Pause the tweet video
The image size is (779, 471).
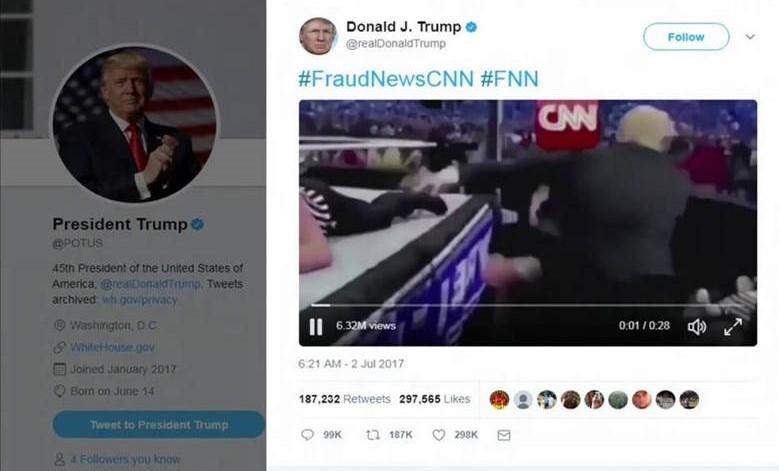tap(316, 326)
